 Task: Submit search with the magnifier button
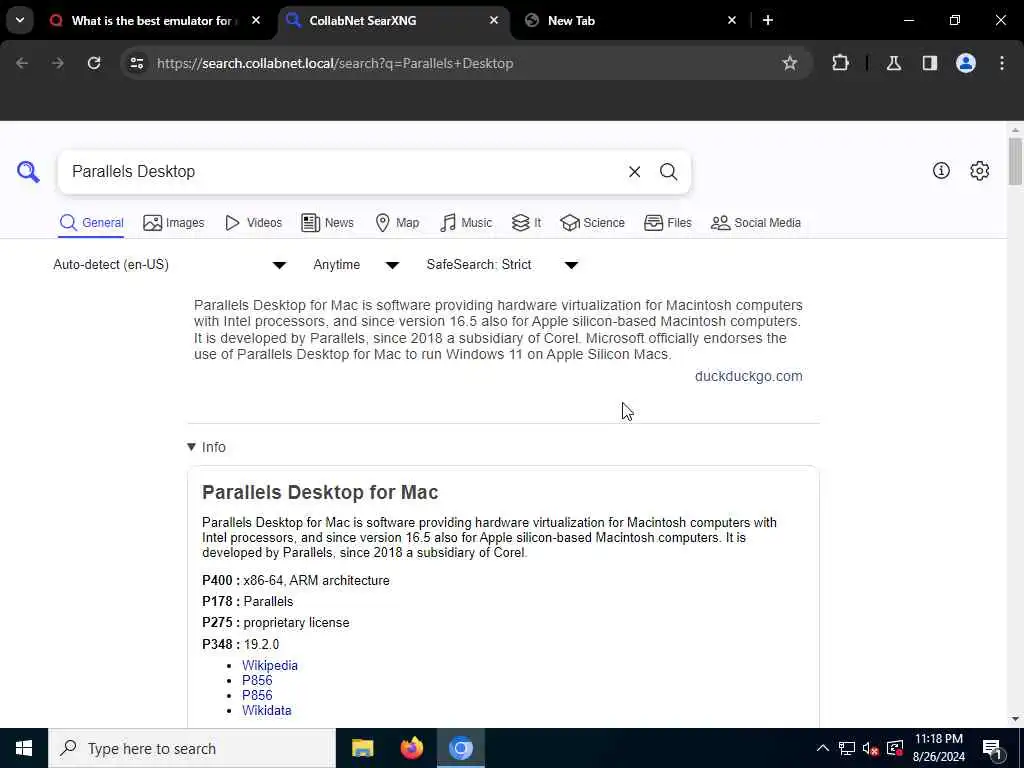668,172
